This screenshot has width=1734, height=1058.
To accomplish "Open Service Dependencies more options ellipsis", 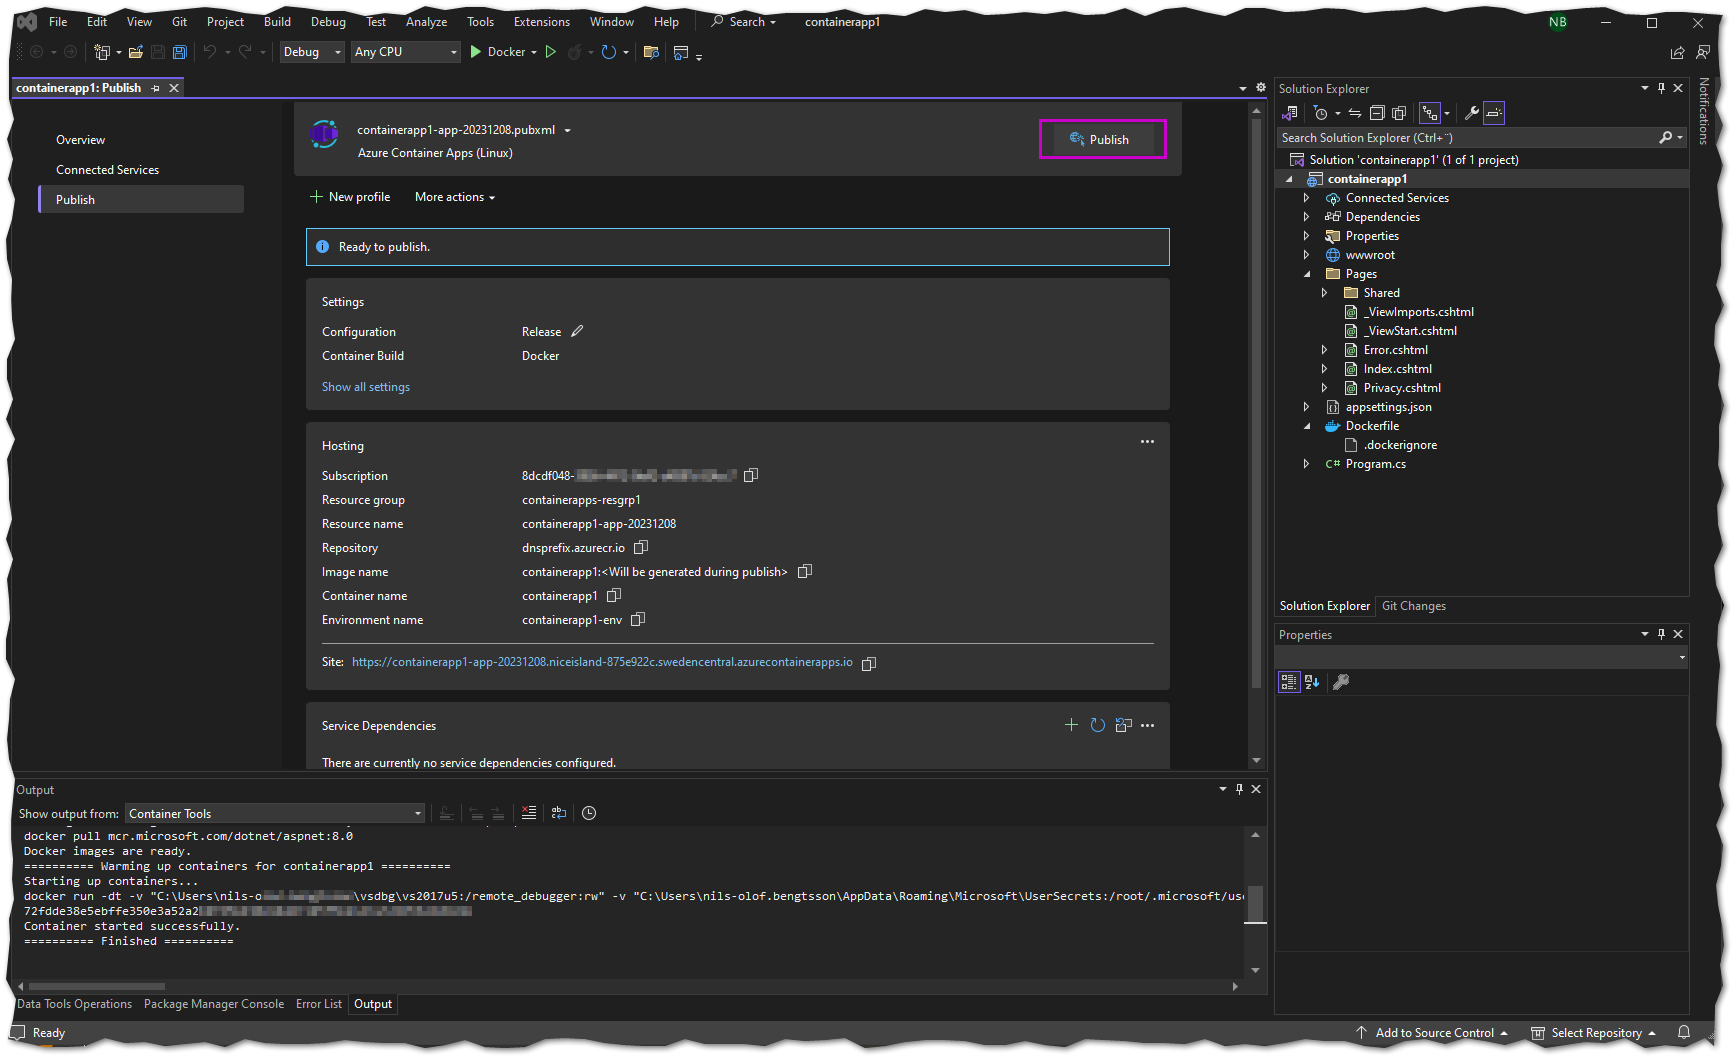I will pyautogui.click(x=1147, y=725).
